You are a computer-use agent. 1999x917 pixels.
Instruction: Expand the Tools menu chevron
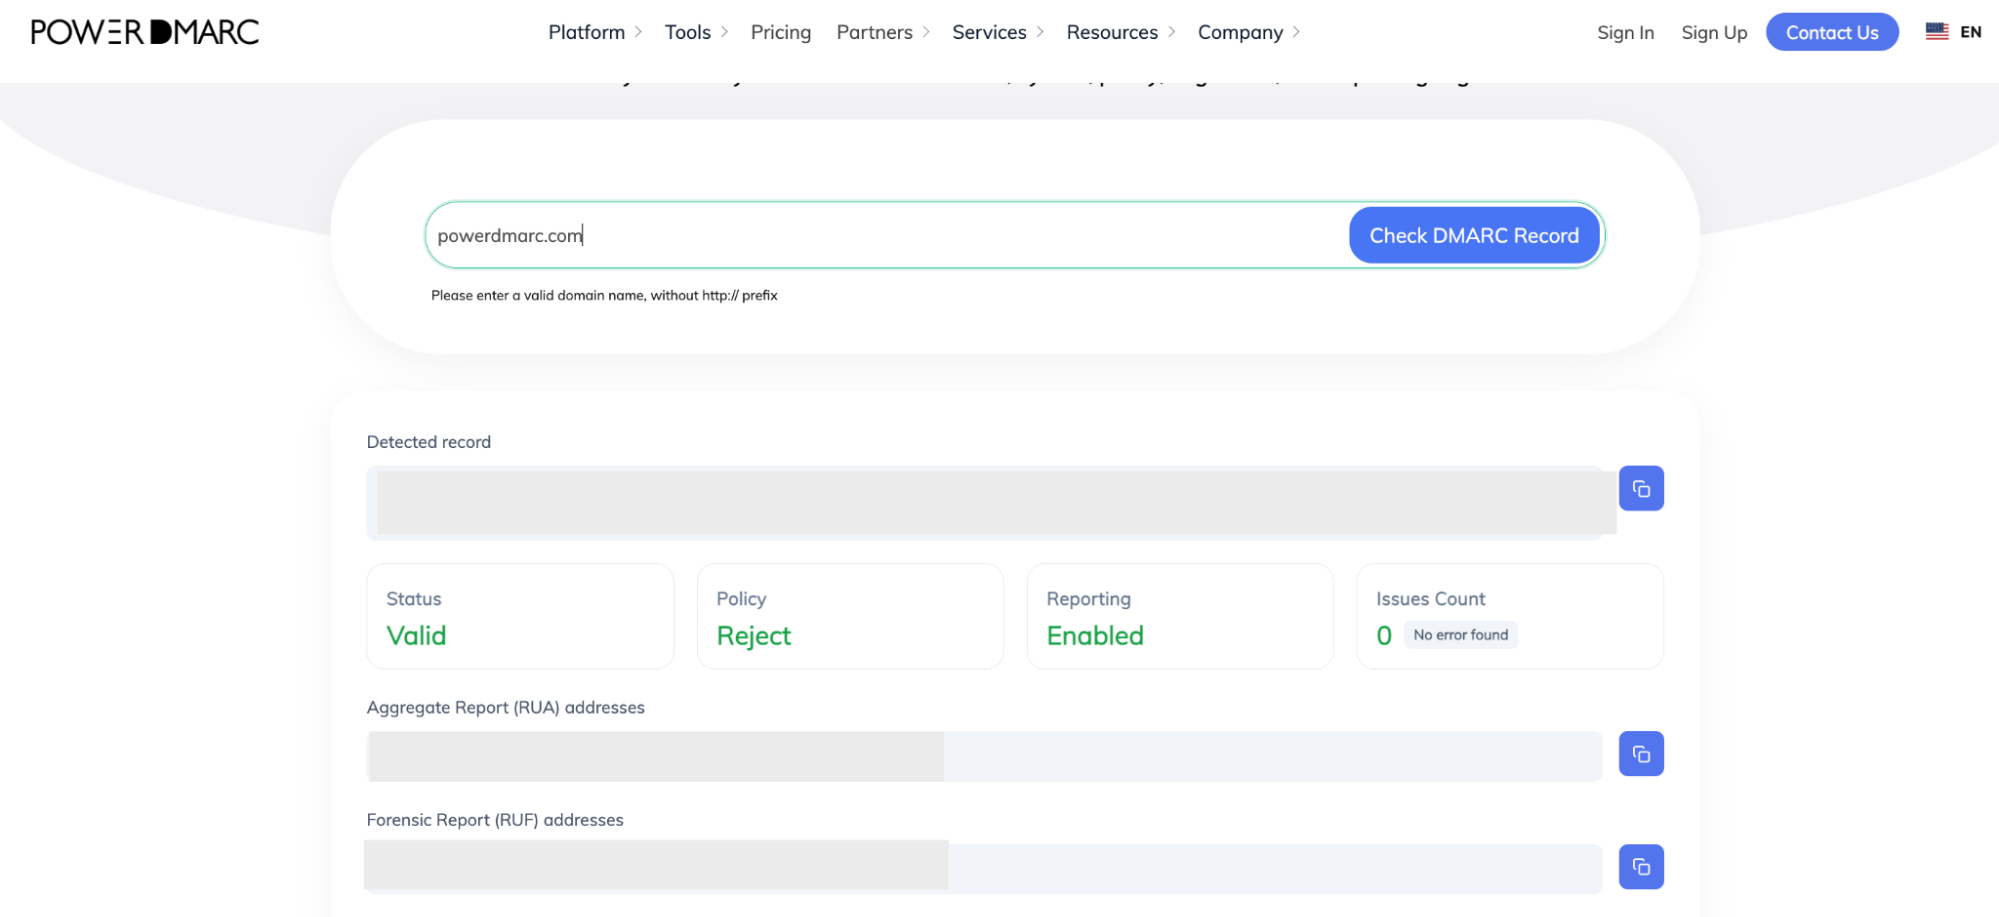[x=724, y=32]
